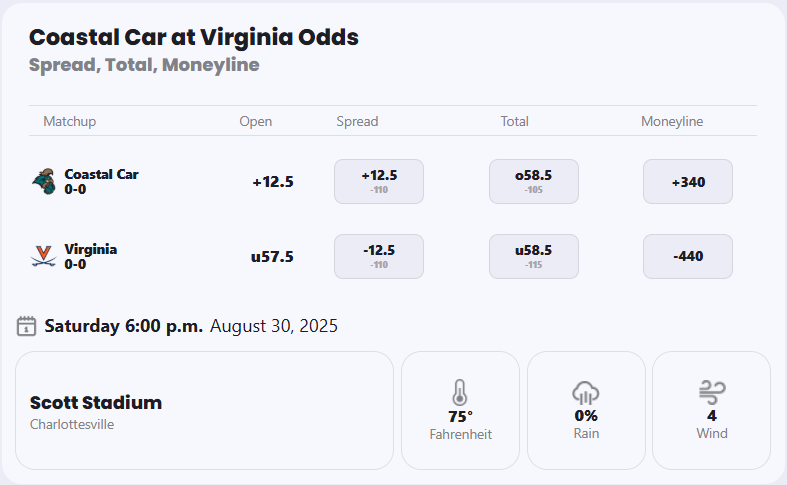Select Coastal Car +12.5 spread button

(x=379, y=181)
